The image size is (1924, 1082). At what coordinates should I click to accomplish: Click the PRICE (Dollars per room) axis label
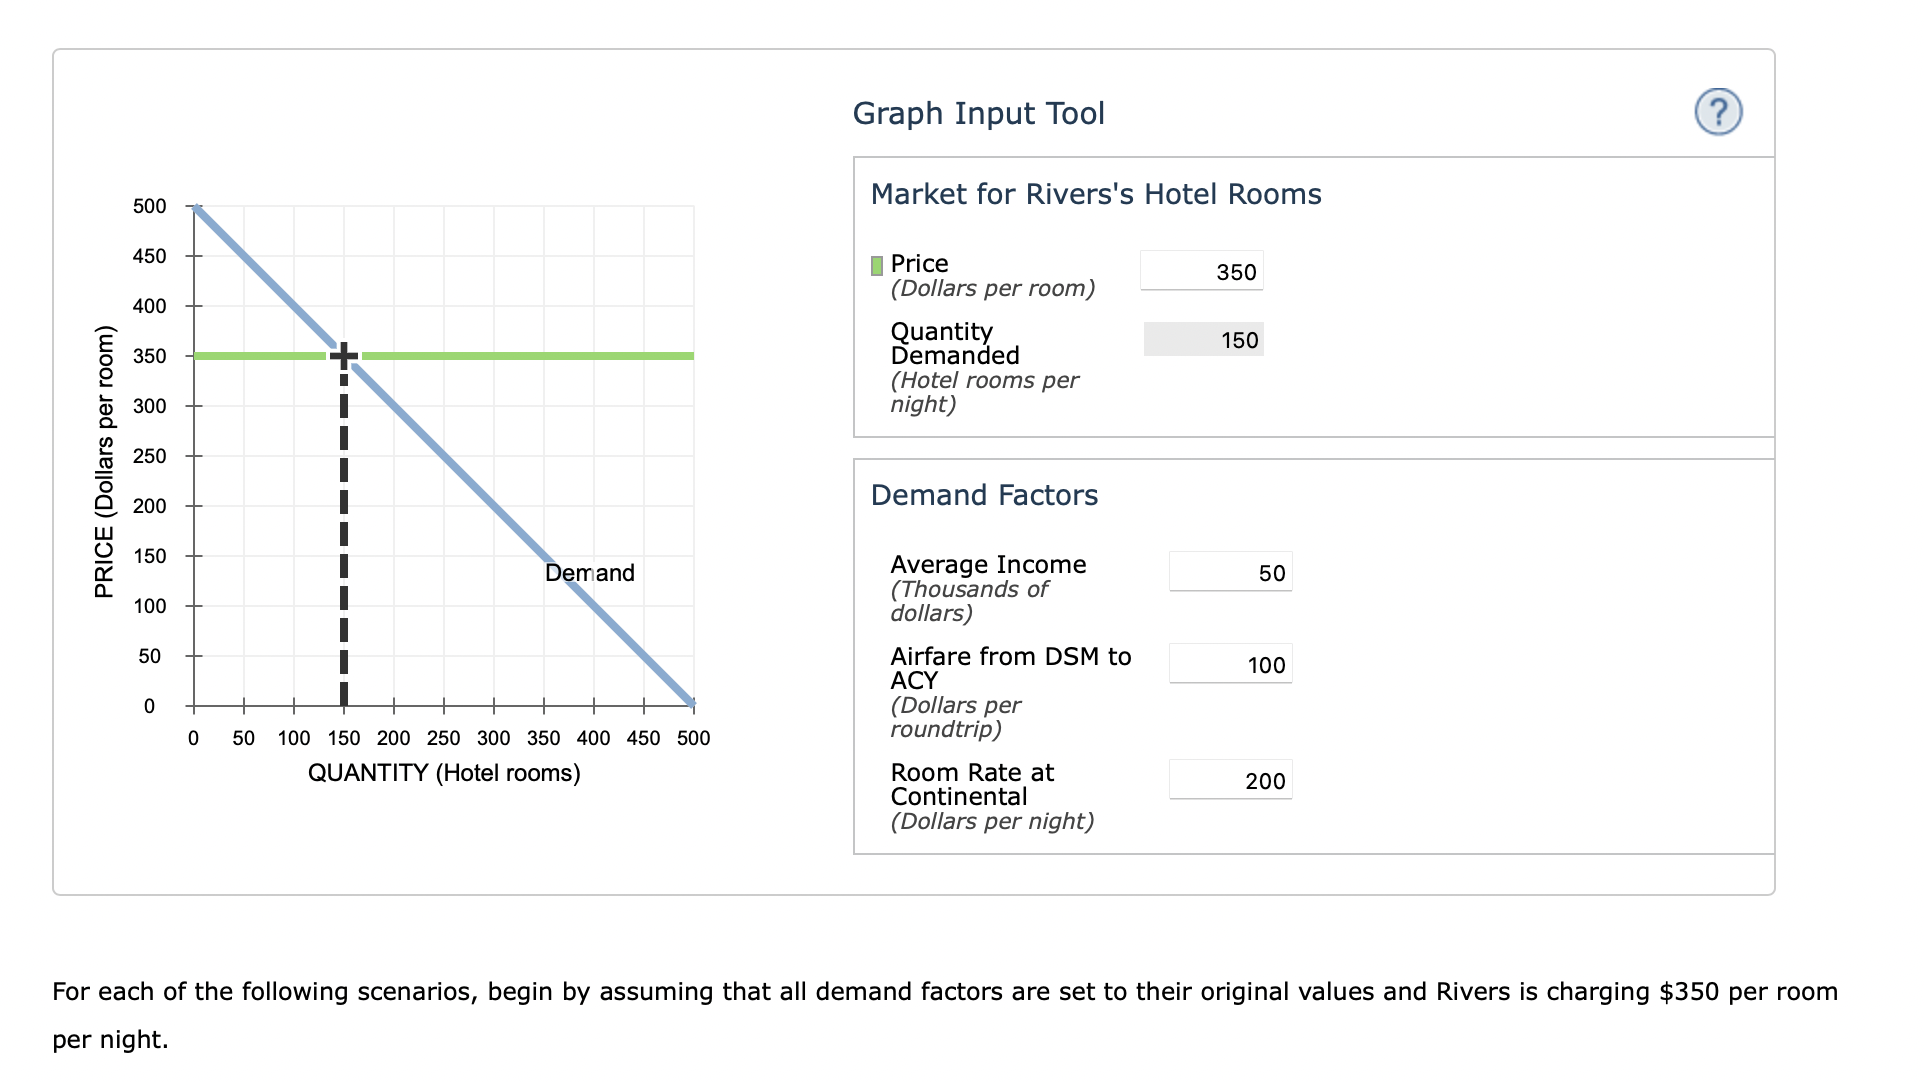click(x=104, y=462)
